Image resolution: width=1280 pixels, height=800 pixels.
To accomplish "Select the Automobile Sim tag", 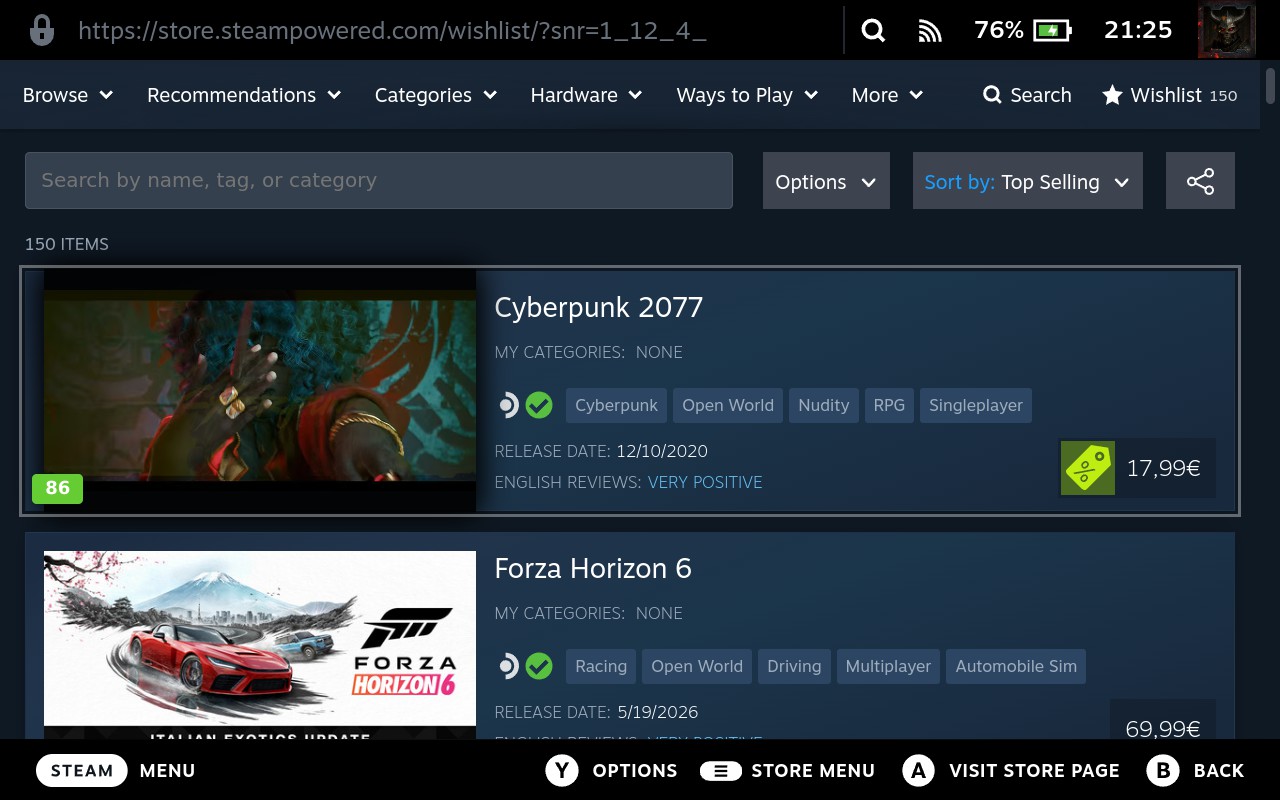I will [x=1016, y=666].
